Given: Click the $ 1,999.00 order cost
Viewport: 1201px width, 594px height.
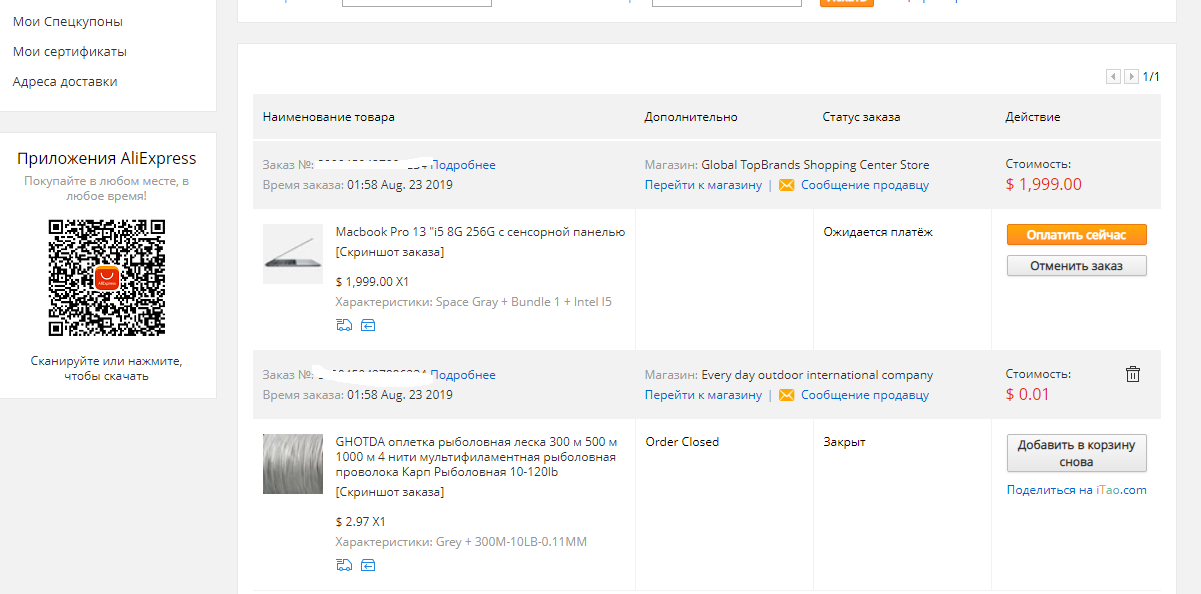Looking at the screenshot, I should click(x=1044, y=185).
